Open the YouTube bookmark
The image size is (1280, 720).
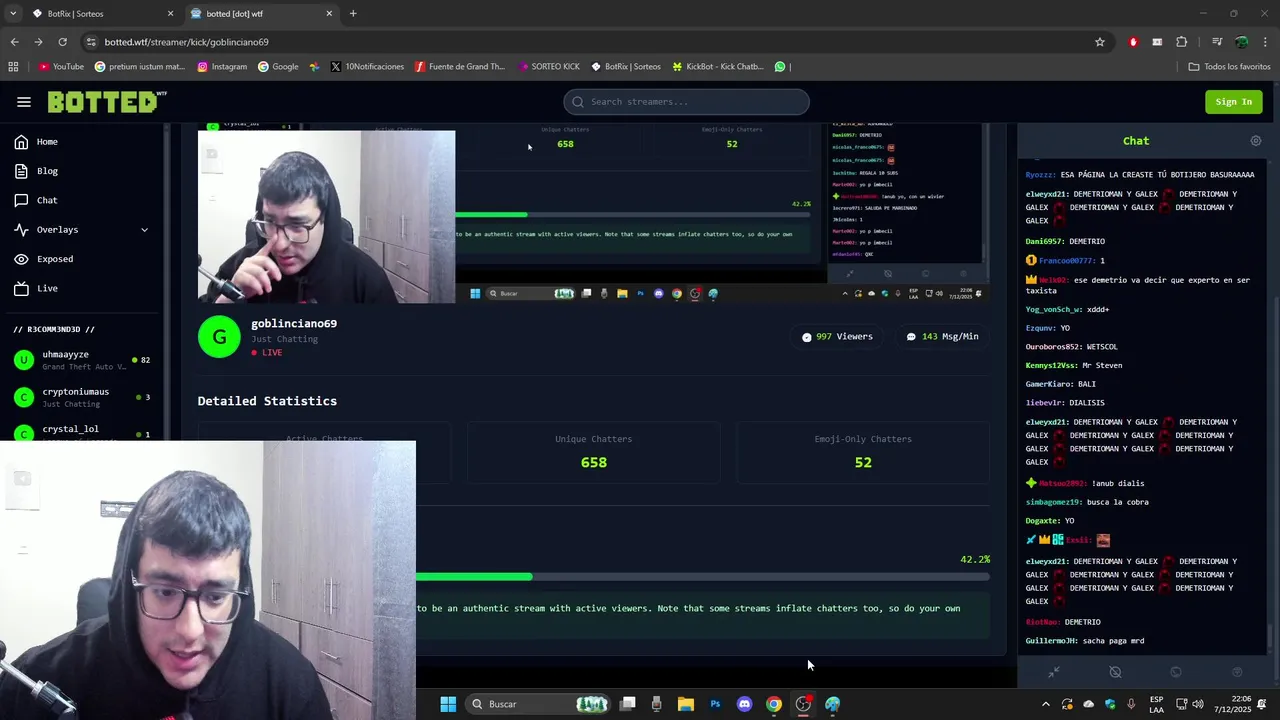(61, 67)
